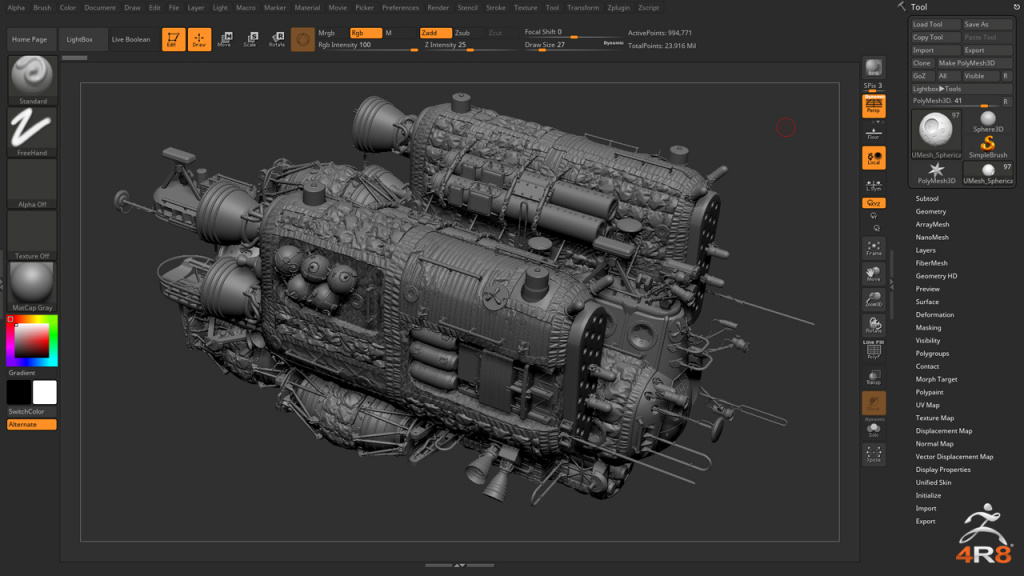Open the Transform menu
The height and width of the screenshot is (576, 1024).
pos(583,8)
